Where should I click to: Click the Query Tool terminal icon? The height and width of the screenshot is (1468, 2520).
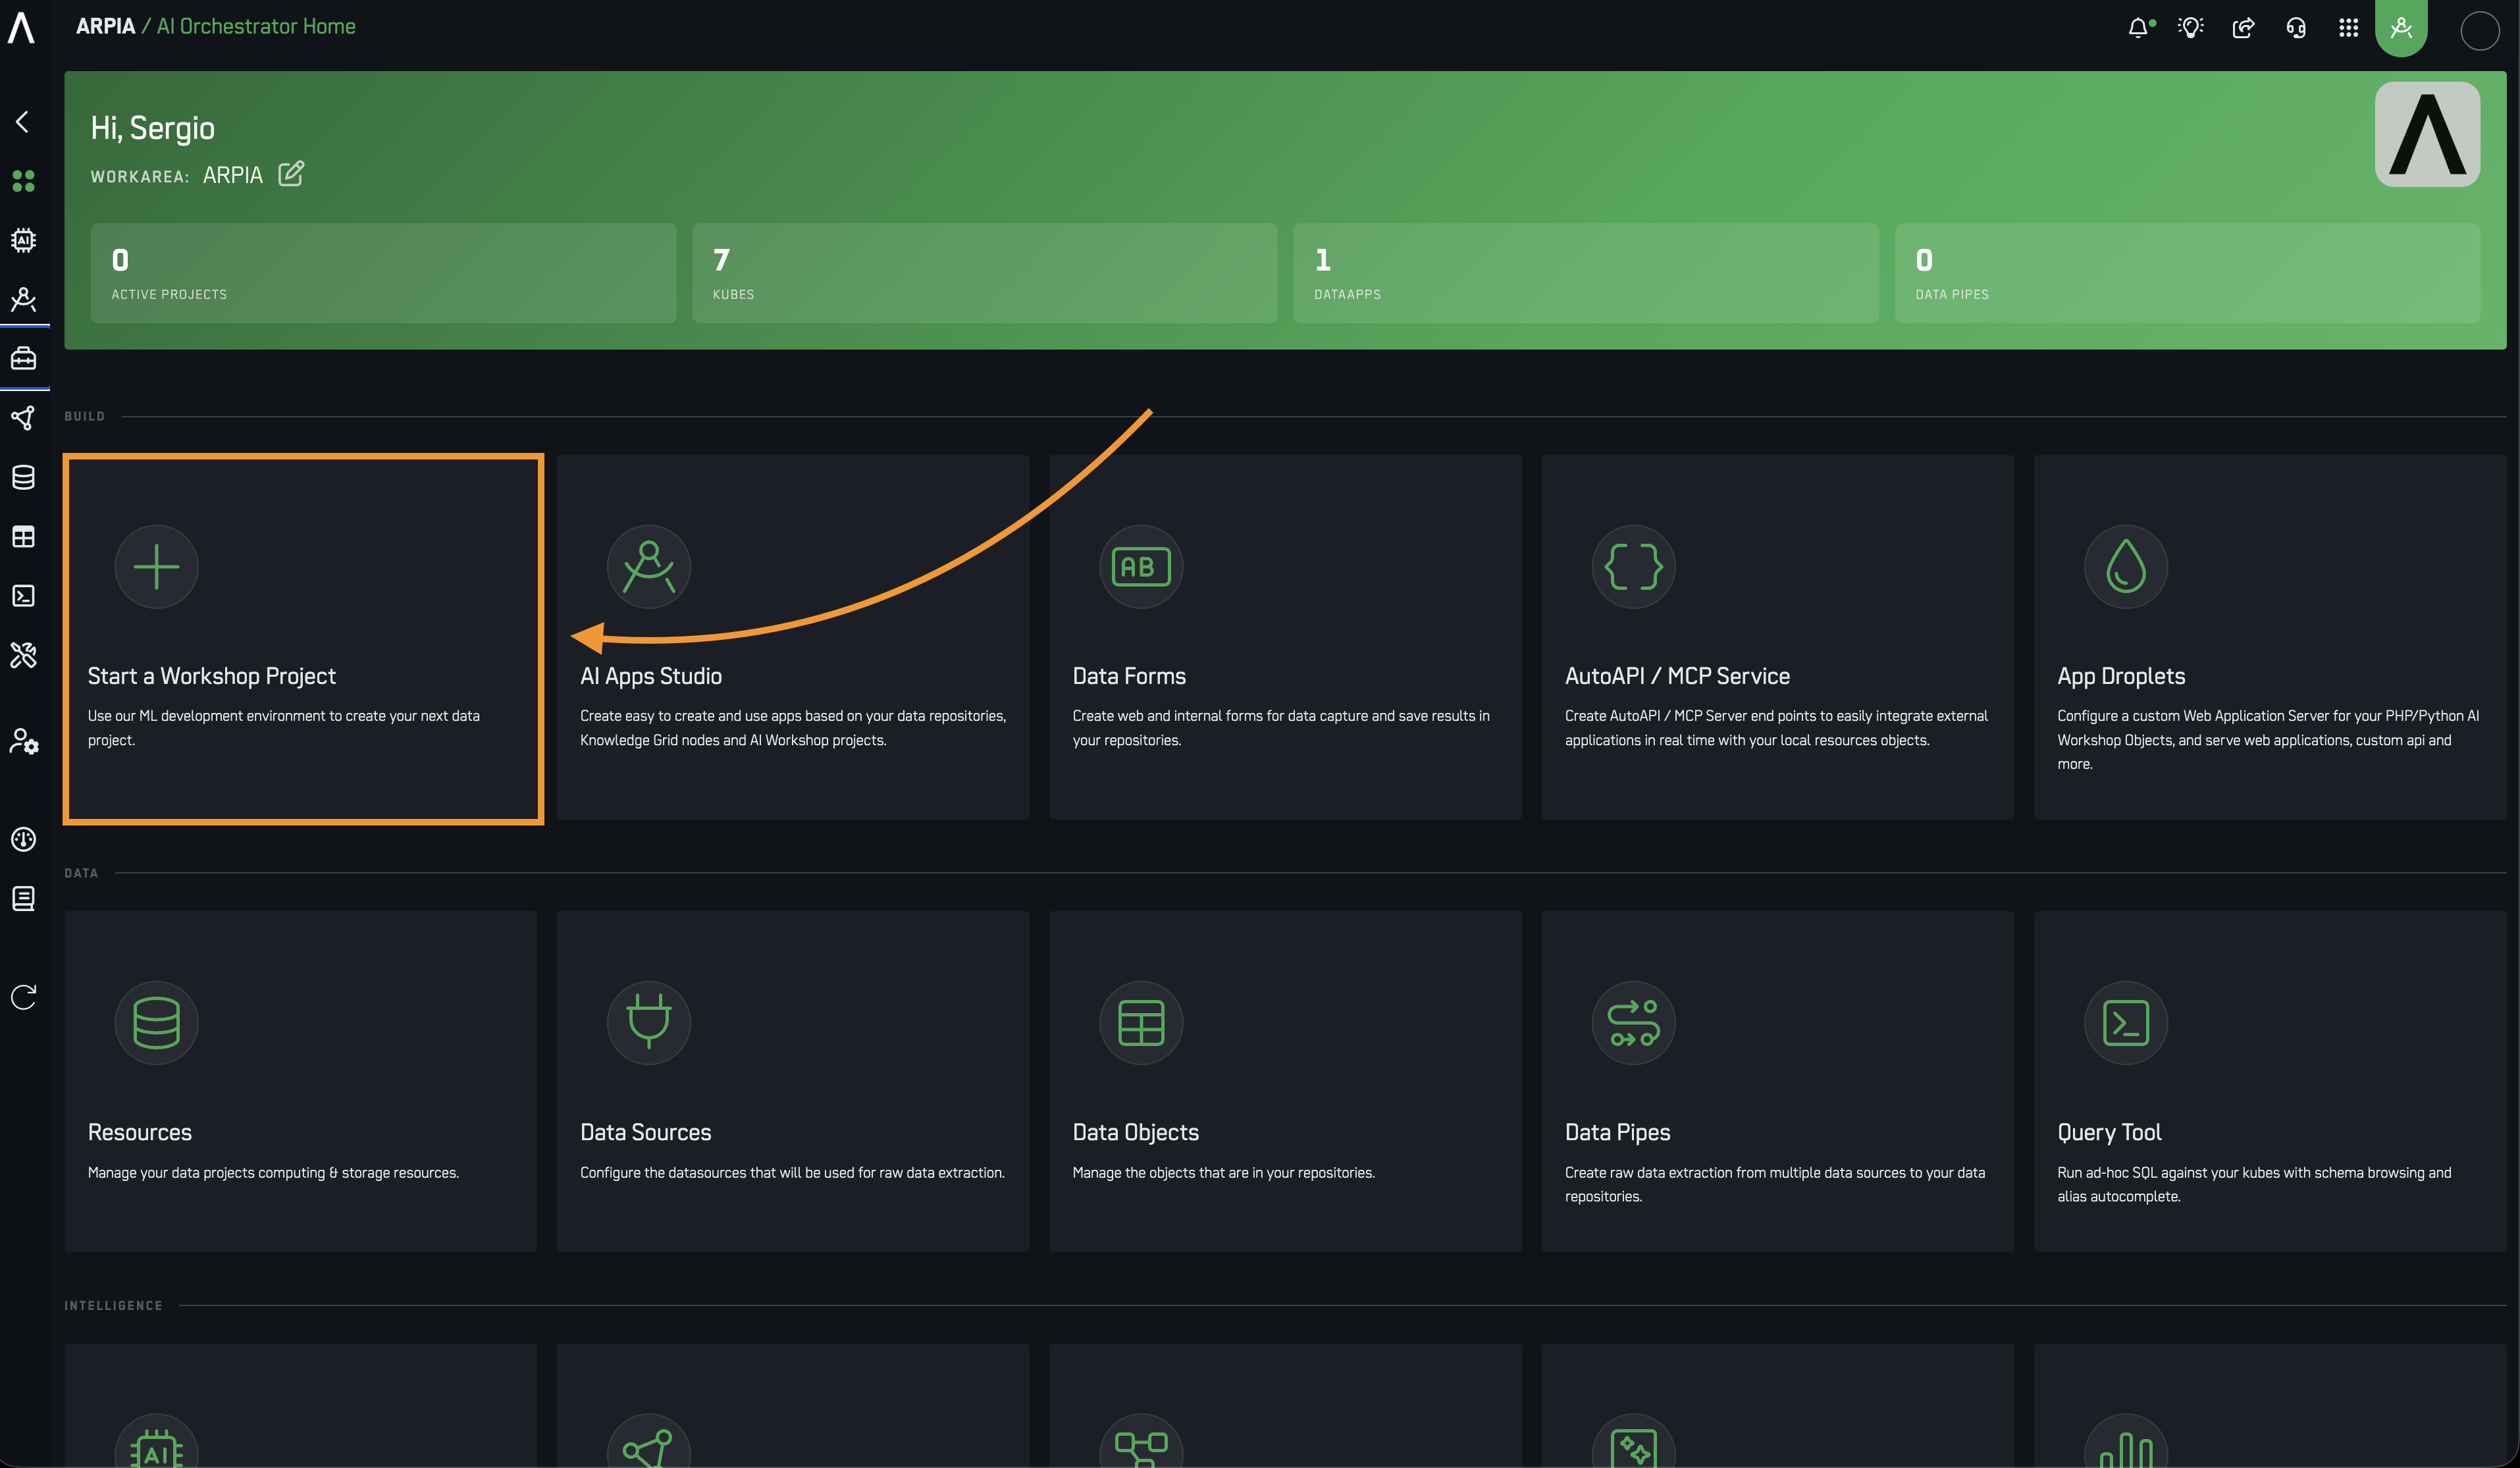(x=2126, y=1023)
